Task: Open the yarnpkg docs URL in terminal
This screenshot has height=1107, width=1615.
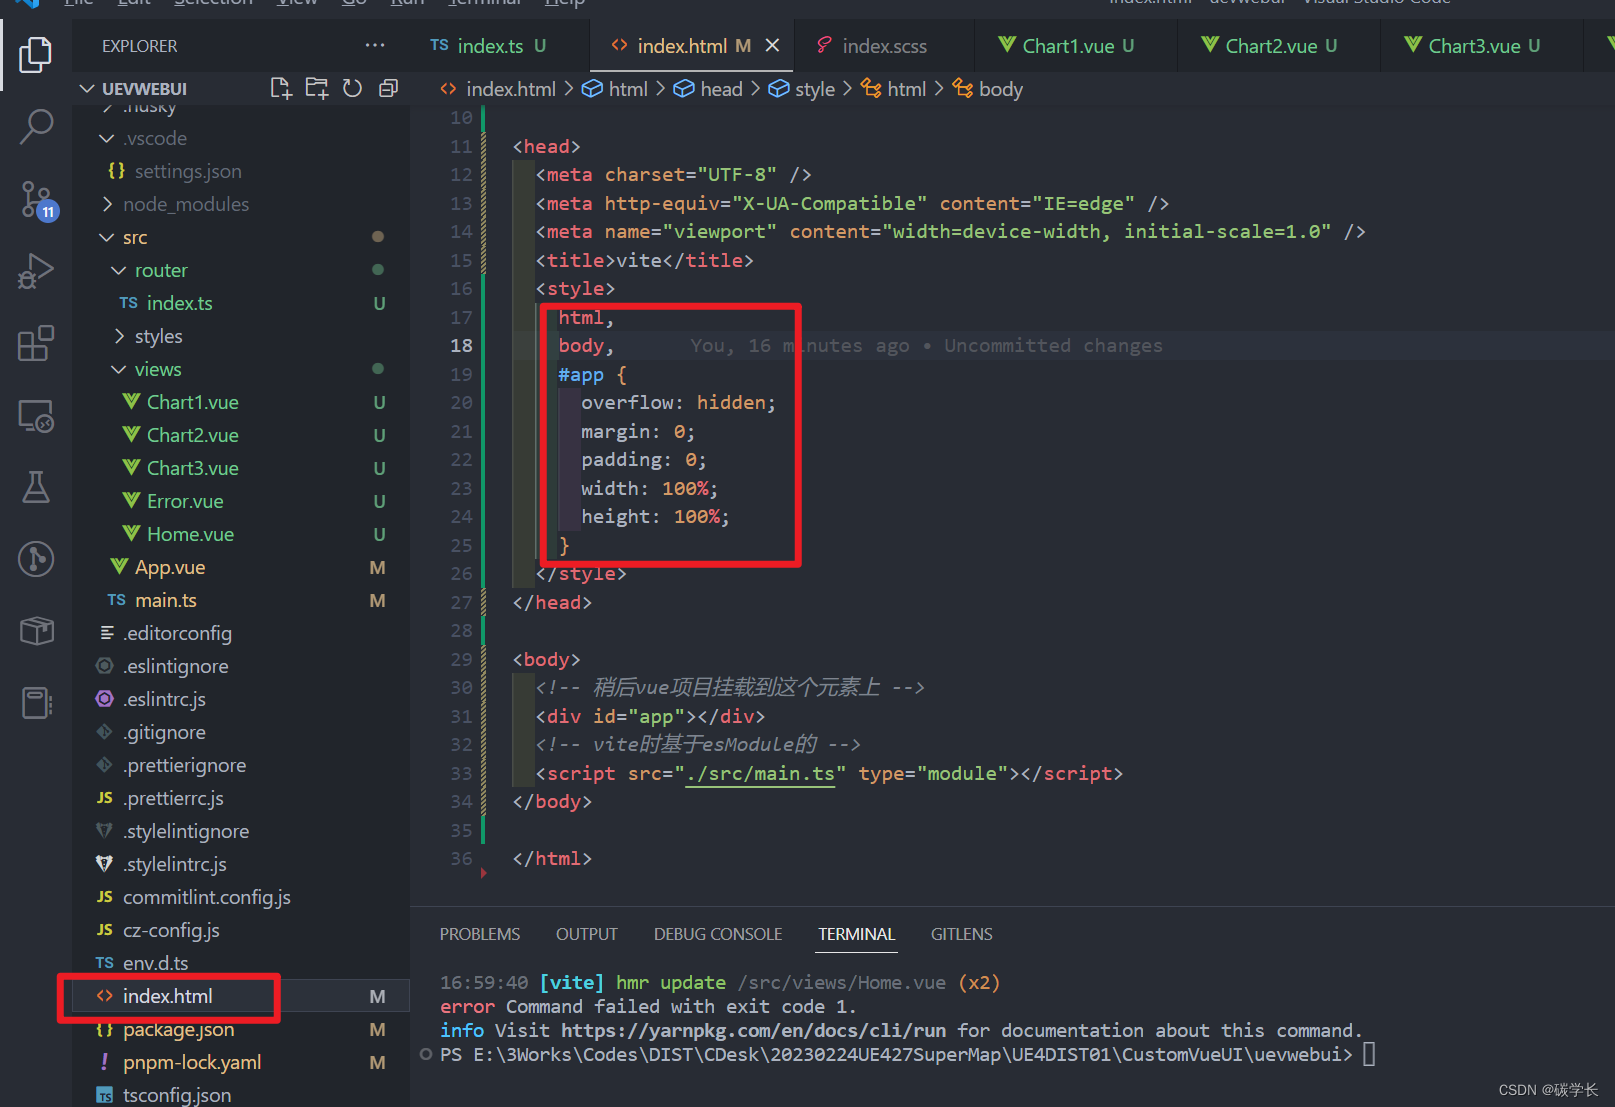Action: click(753, 1030)
